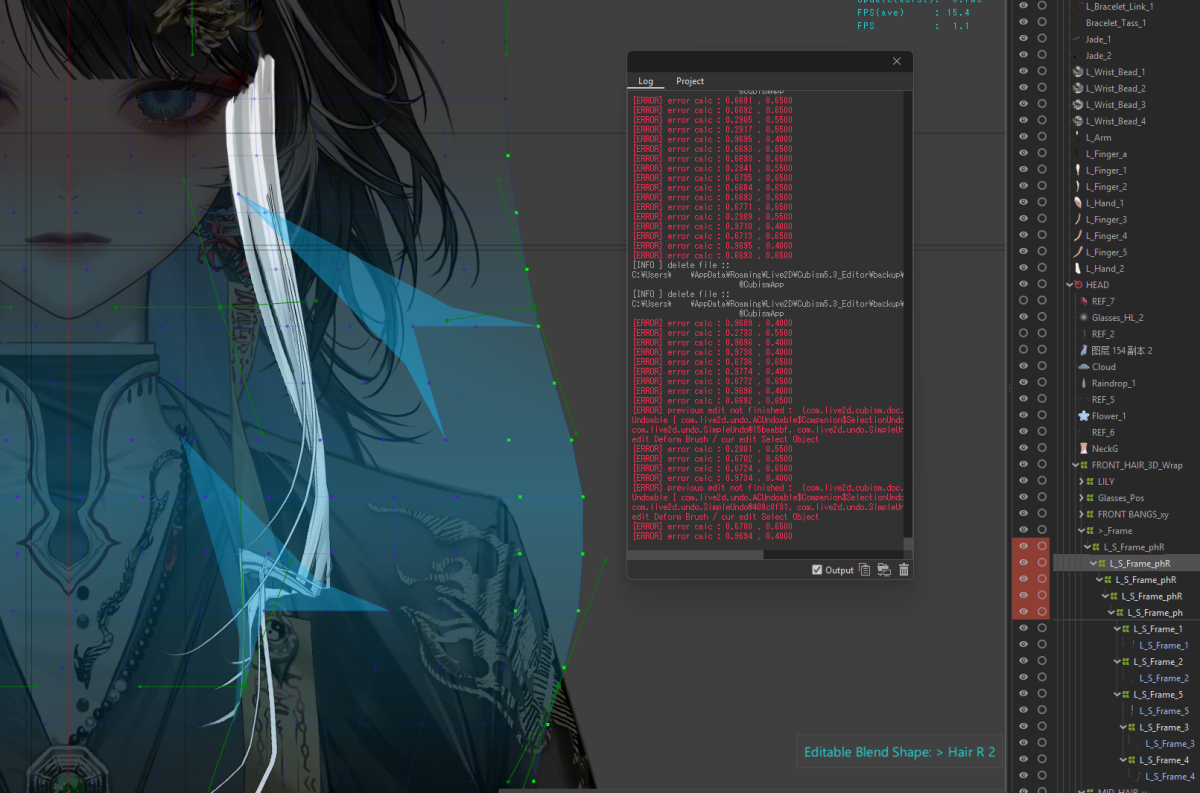The width and height of the screenshot is (1200, 793).
Task: Select the Log tab
Action: 646,81
